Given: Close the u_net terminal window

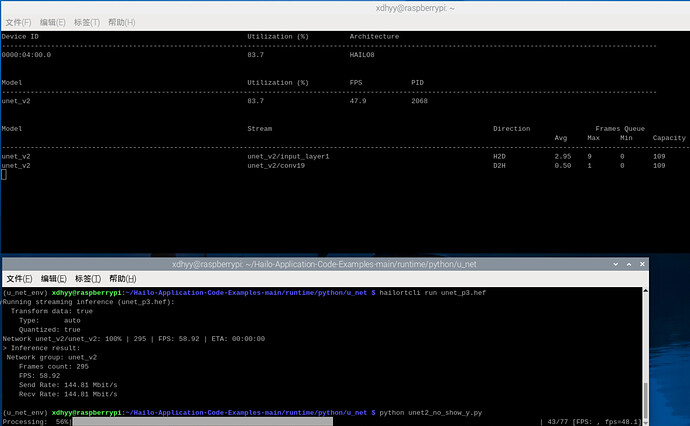Looking at the screenshot, I should pos(642,264).
